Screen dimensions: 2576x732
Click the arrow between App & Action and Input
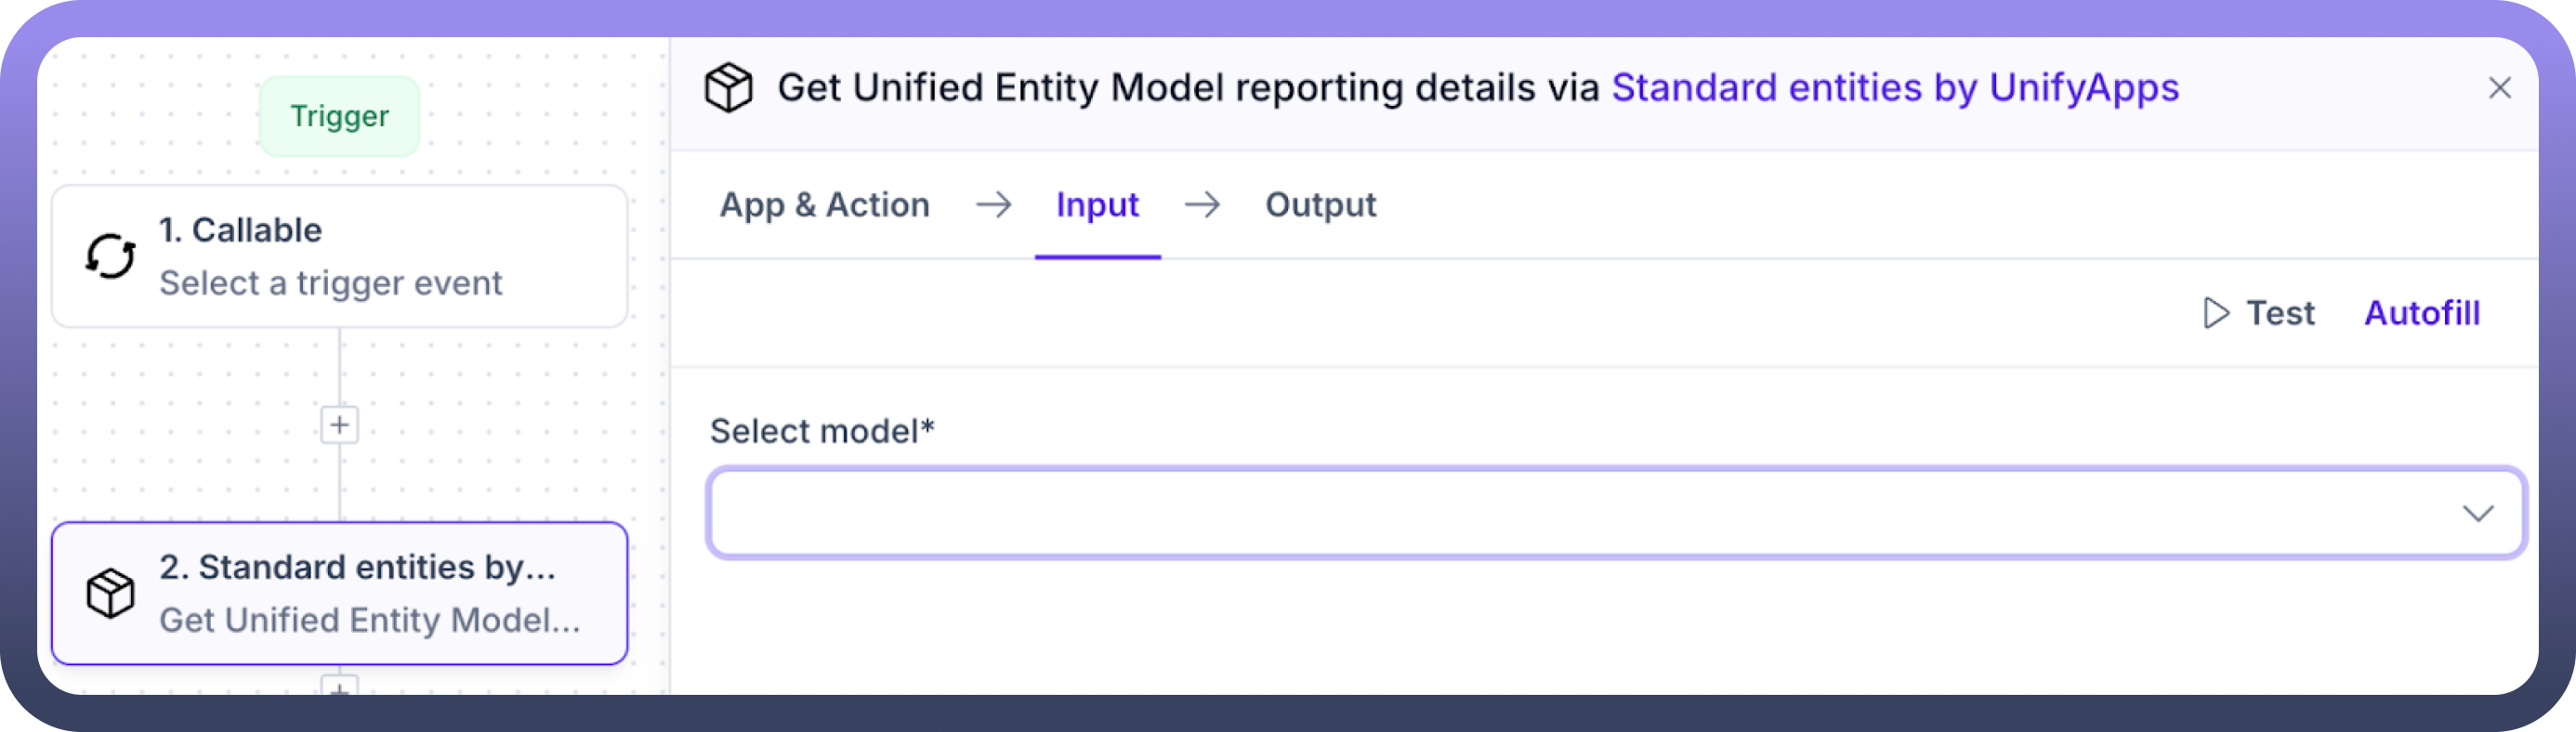click(993, 205)
